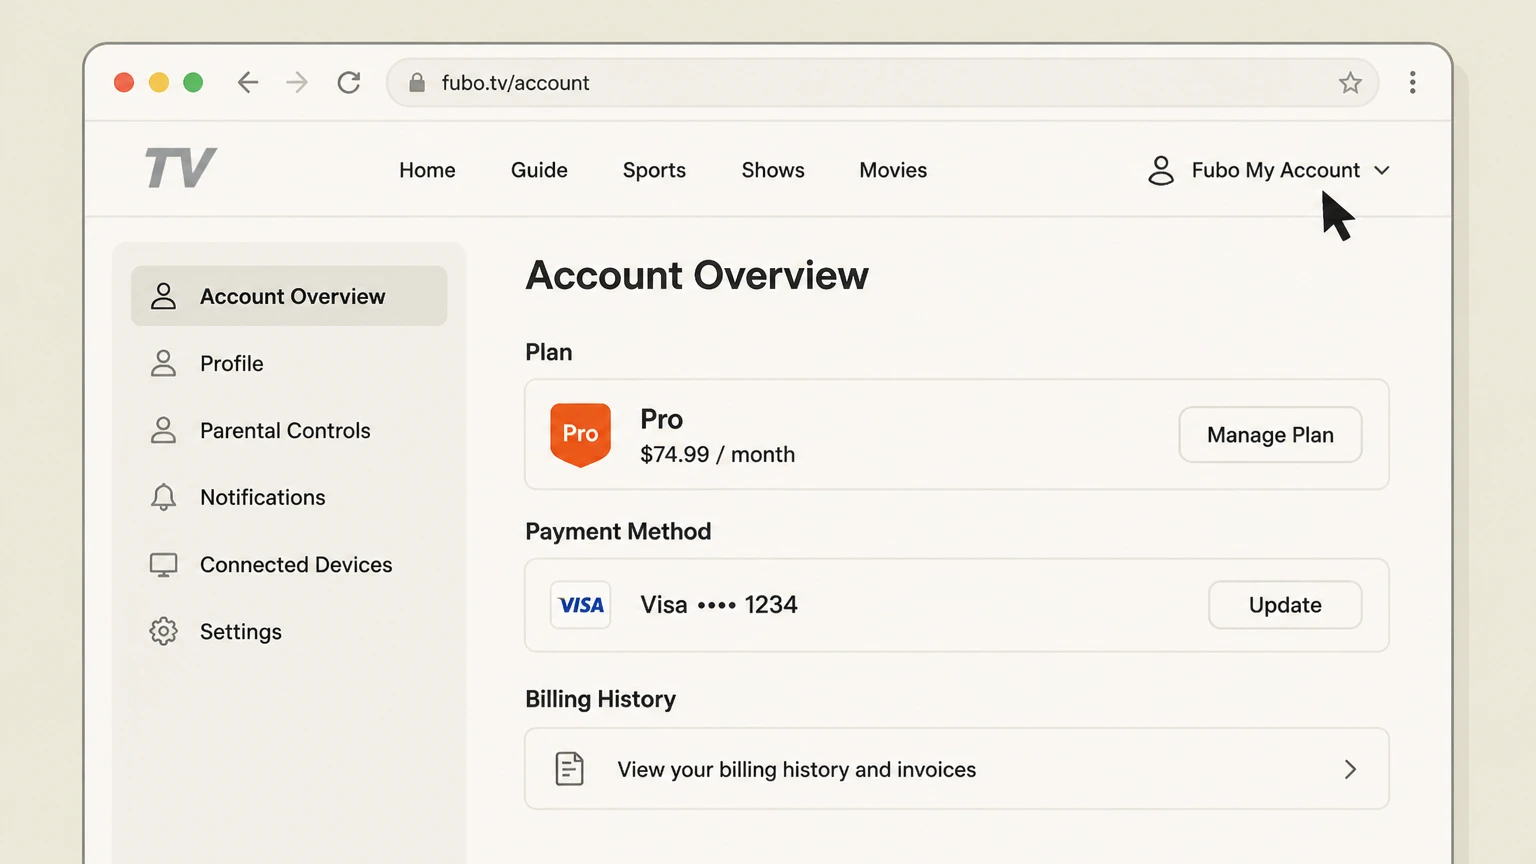The image size is (1536, 864).
Task: Click the user avatar icon in header
Action: 1161,170
